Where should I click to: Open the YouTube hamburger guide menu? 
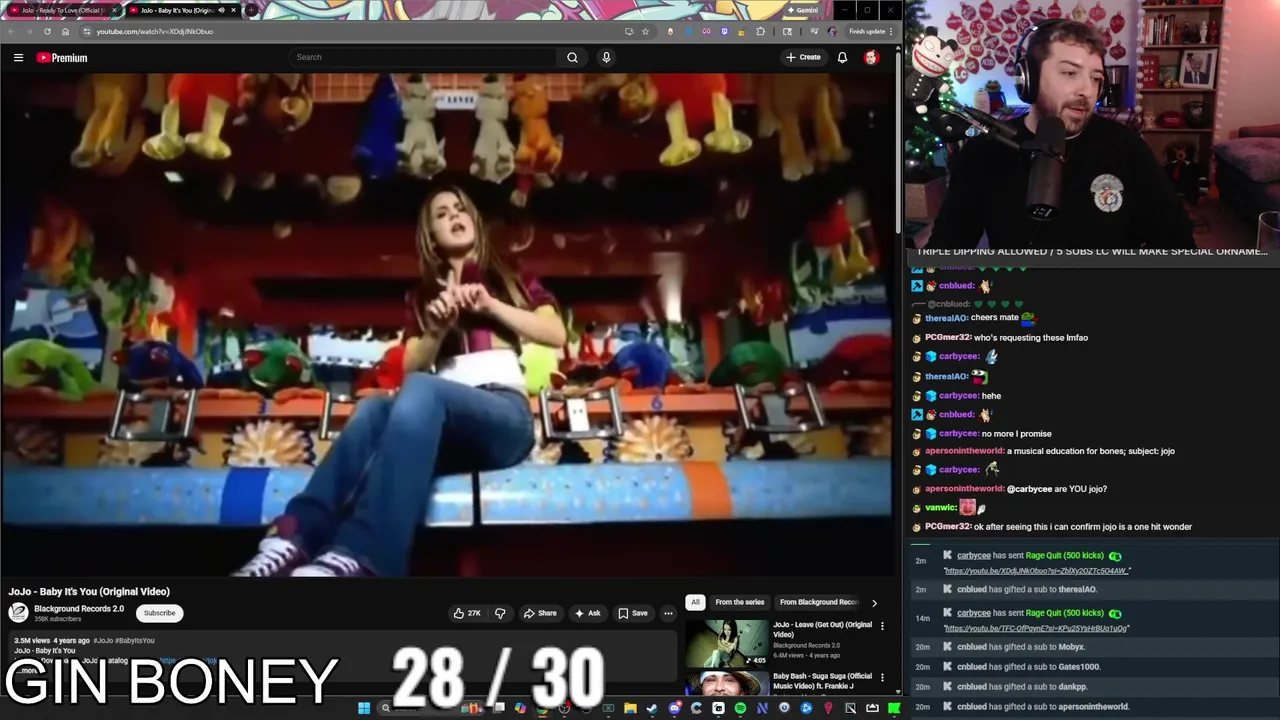coord(18,58)
